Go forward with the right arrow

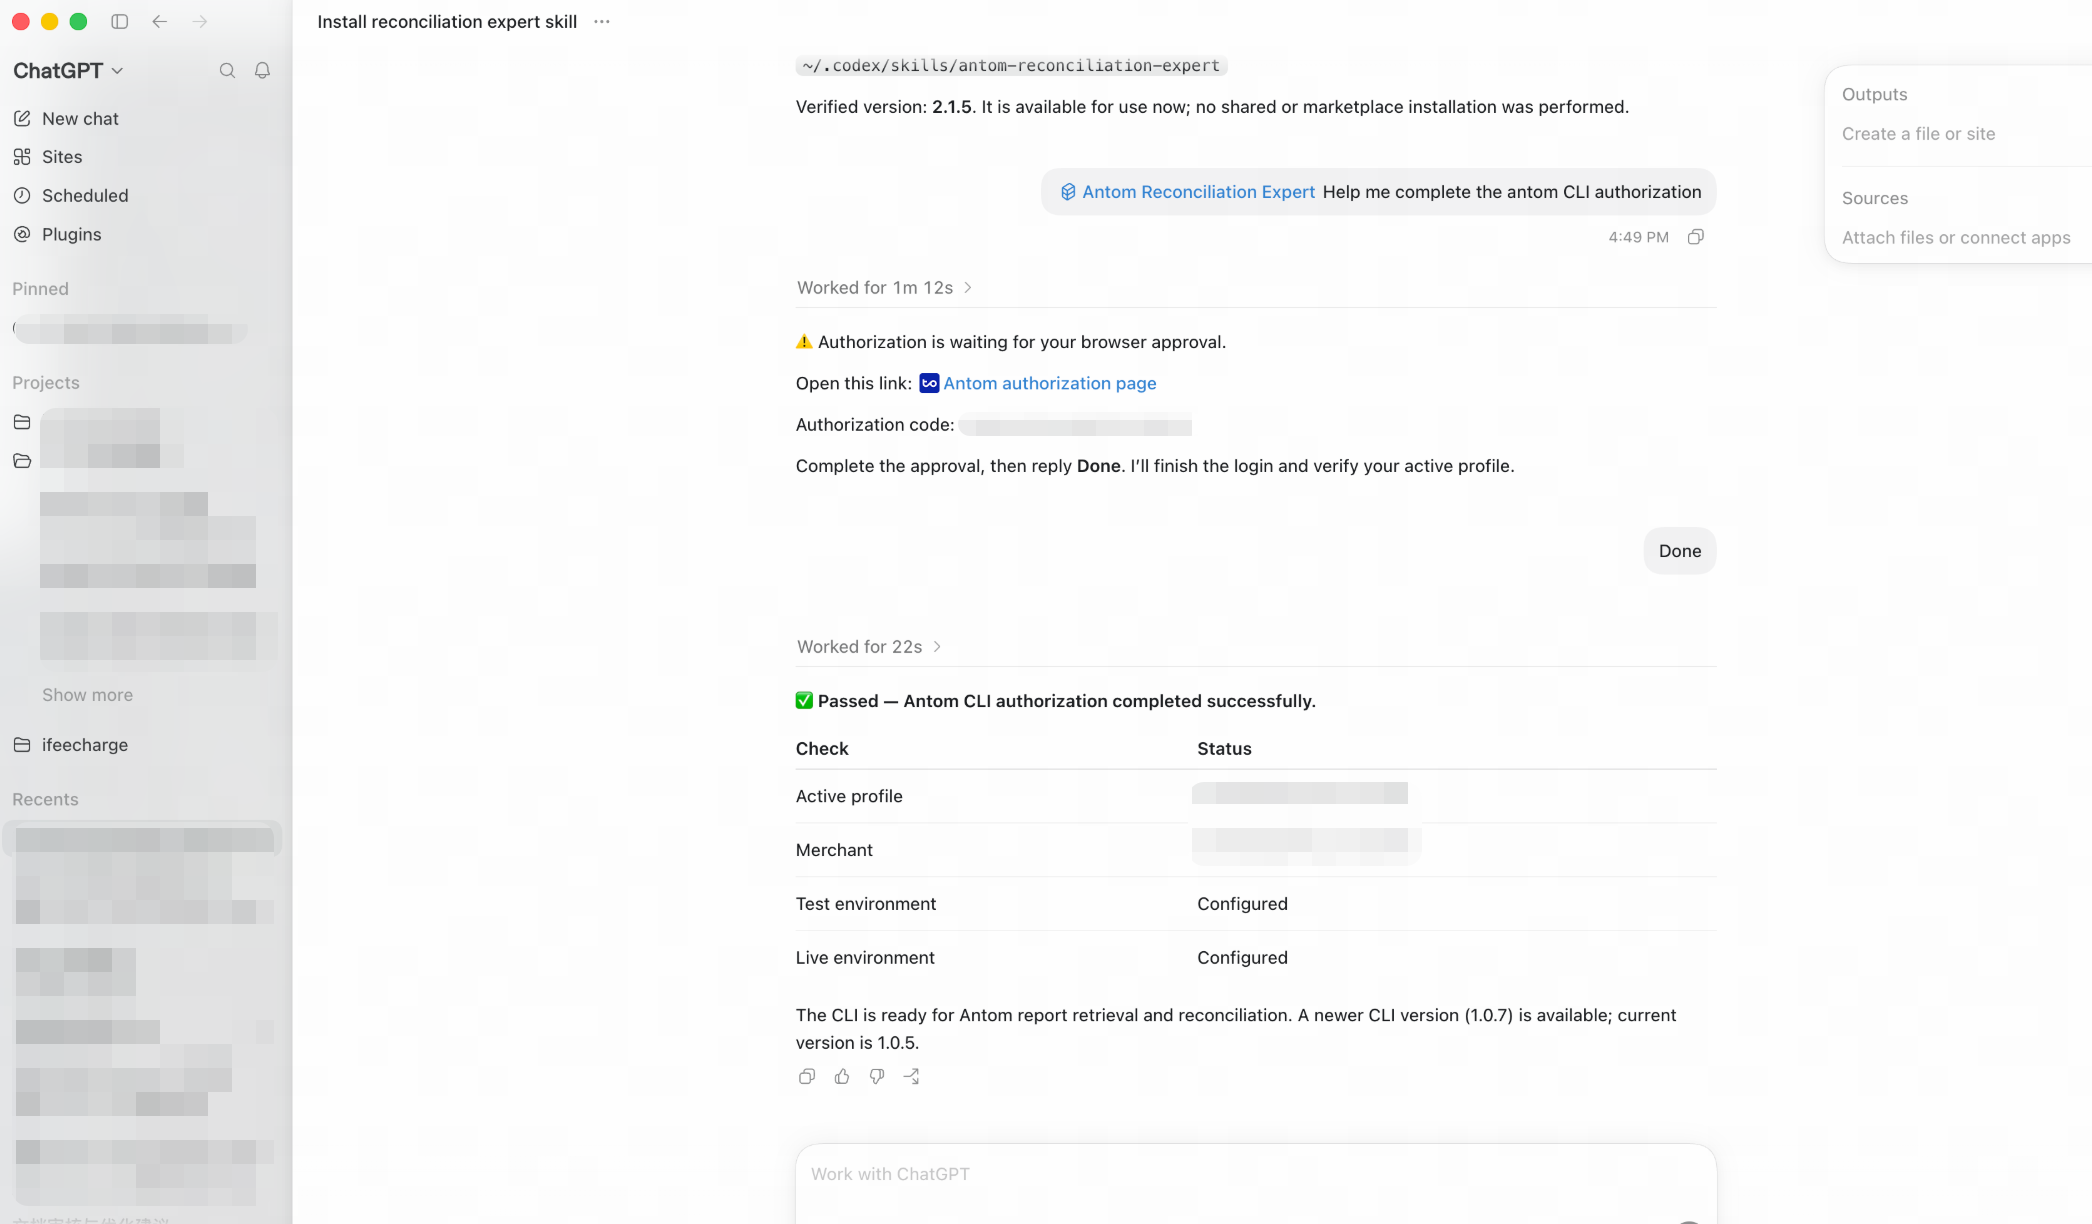pyautogui.click(x=200, y=21)
